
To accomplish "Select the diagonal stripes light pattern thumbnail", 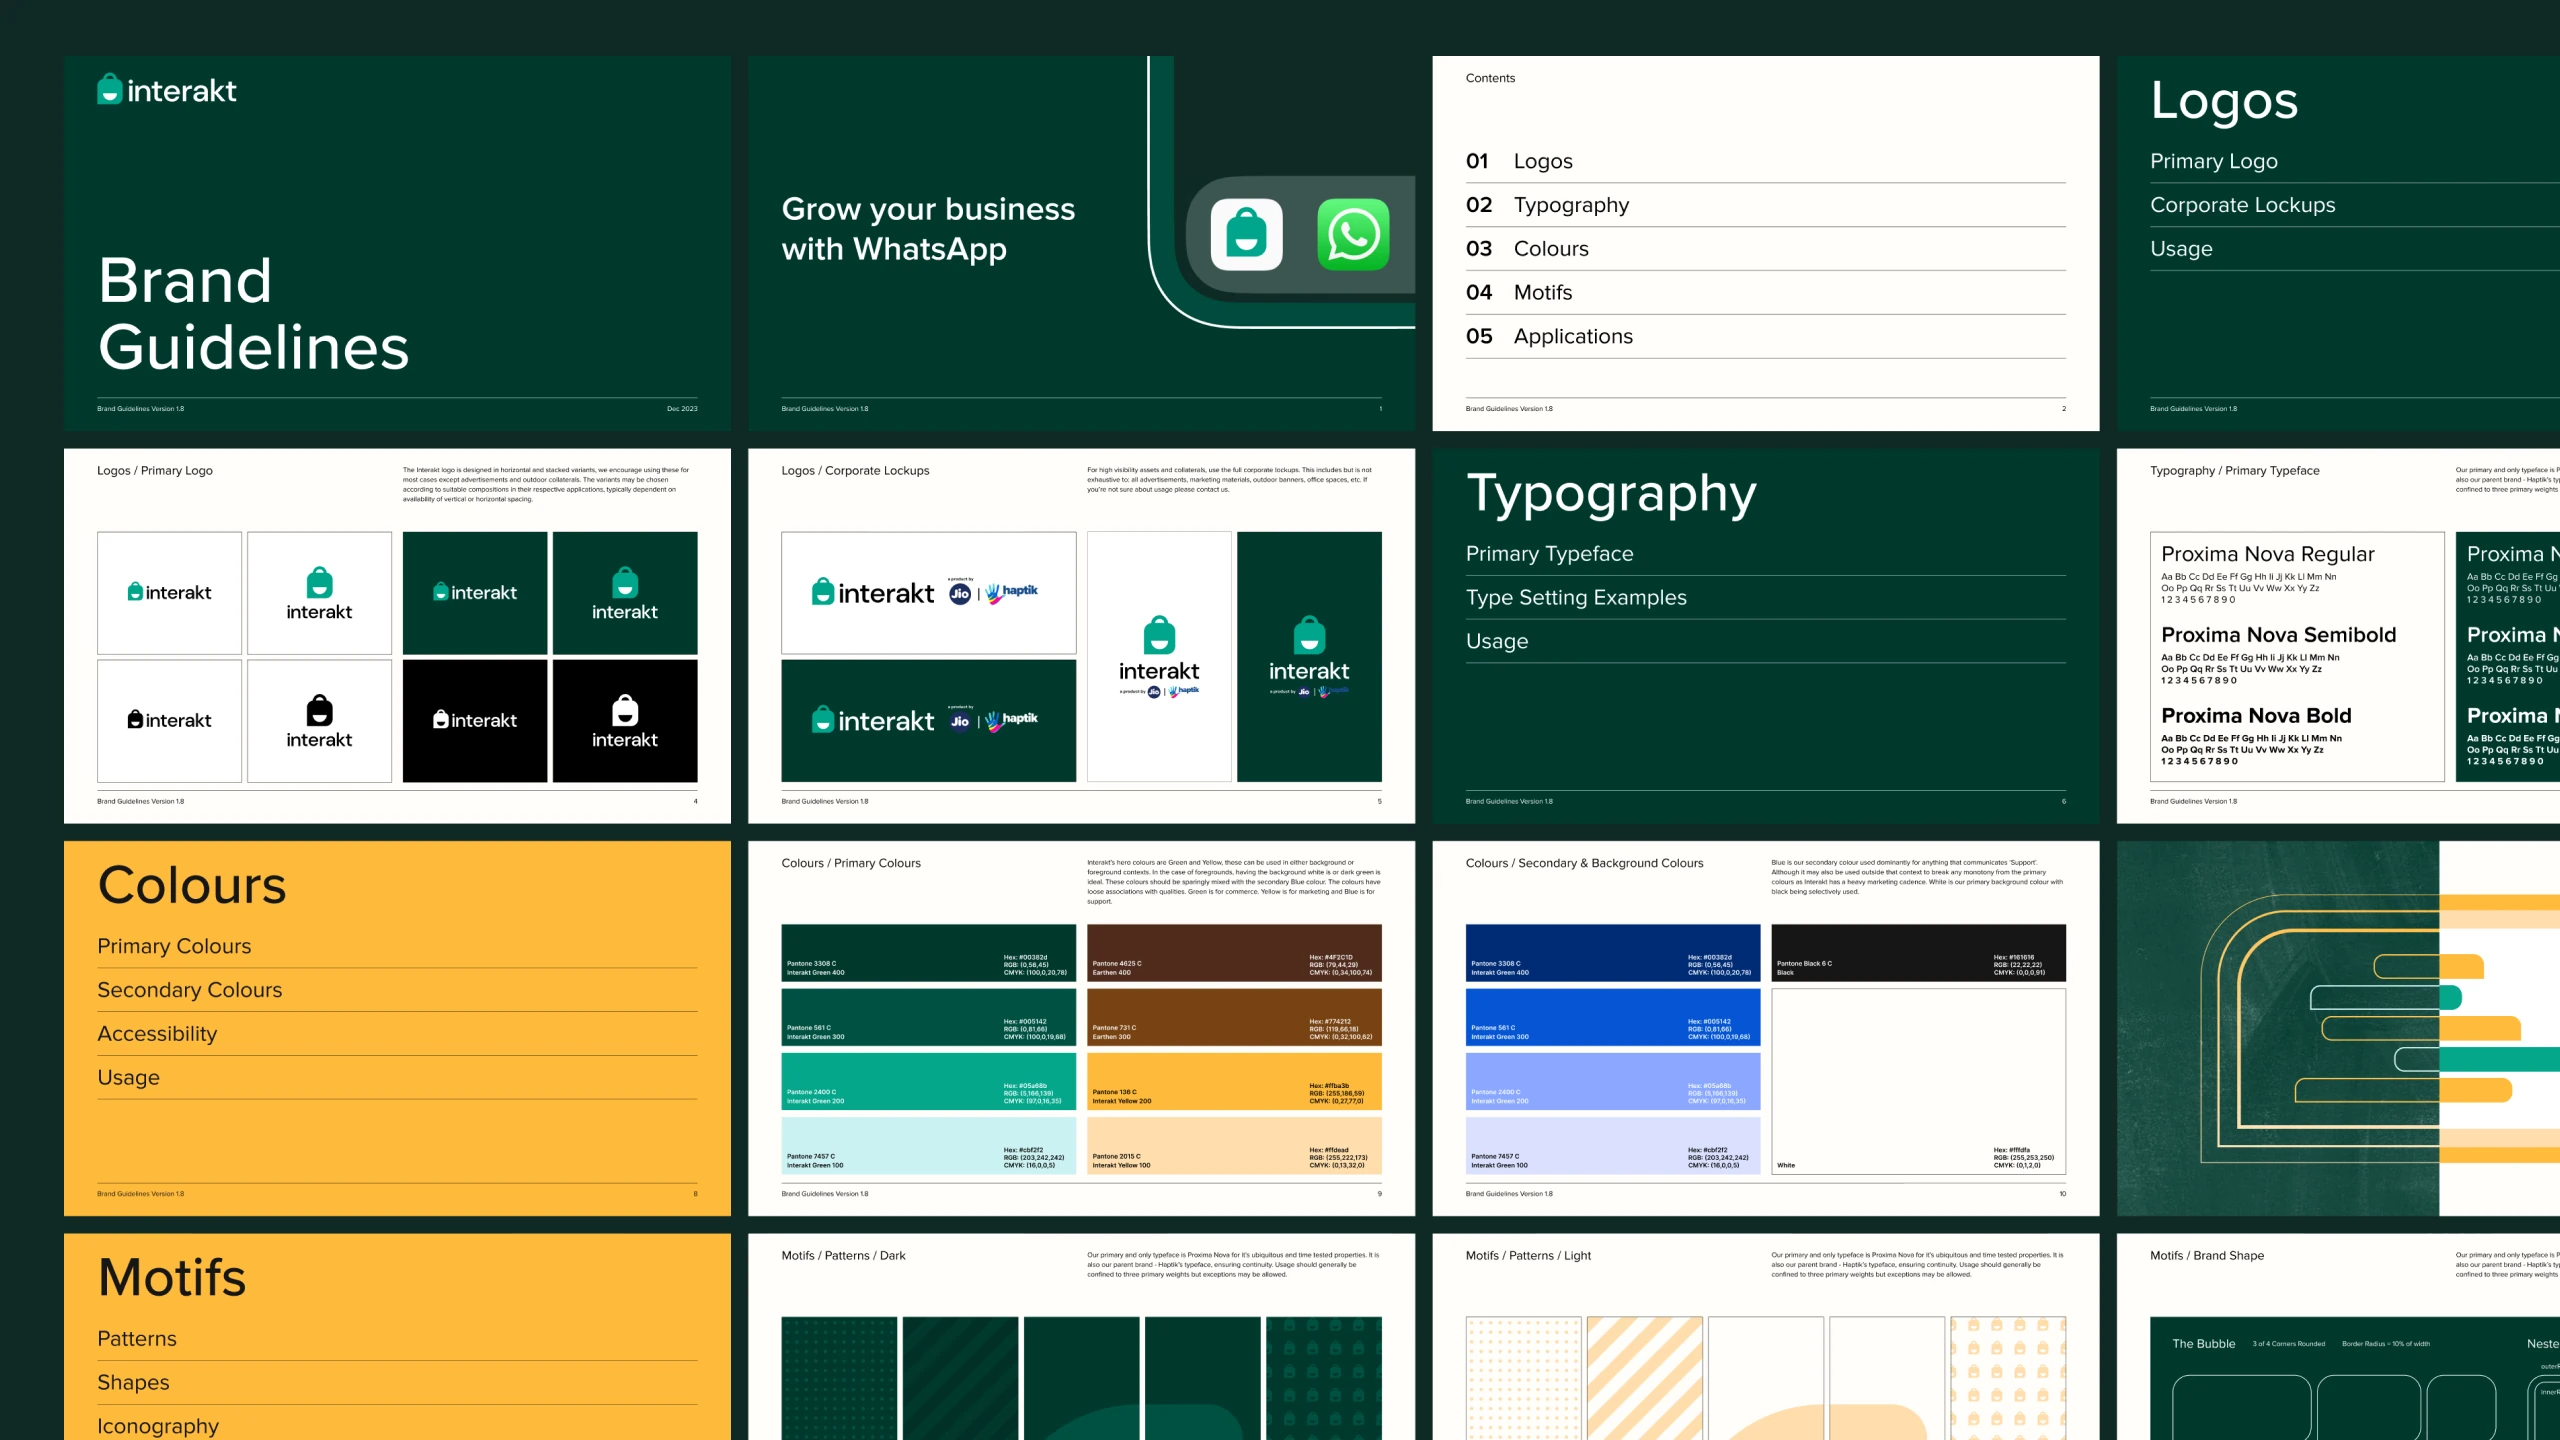I will [1644, 1377].
